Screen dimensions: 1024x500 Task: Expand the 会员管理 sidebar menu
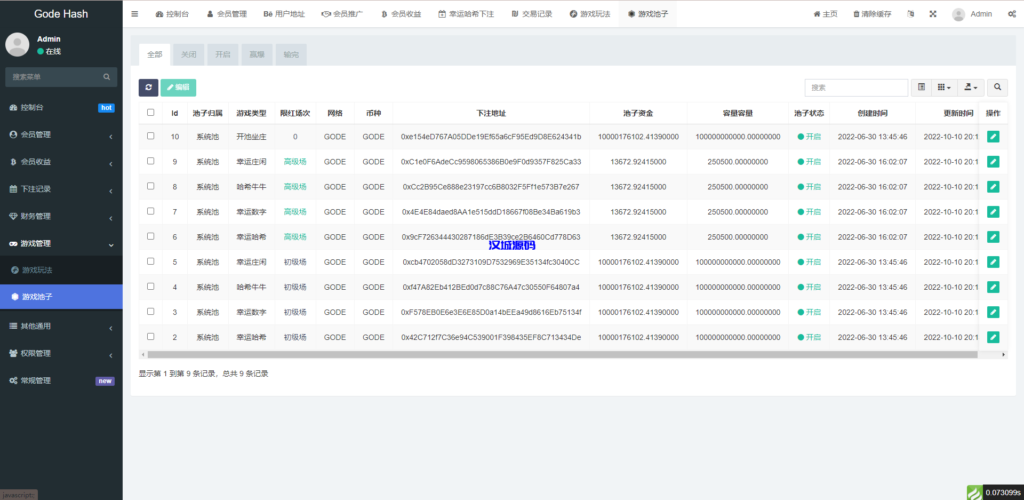click(x=60, y=134)
